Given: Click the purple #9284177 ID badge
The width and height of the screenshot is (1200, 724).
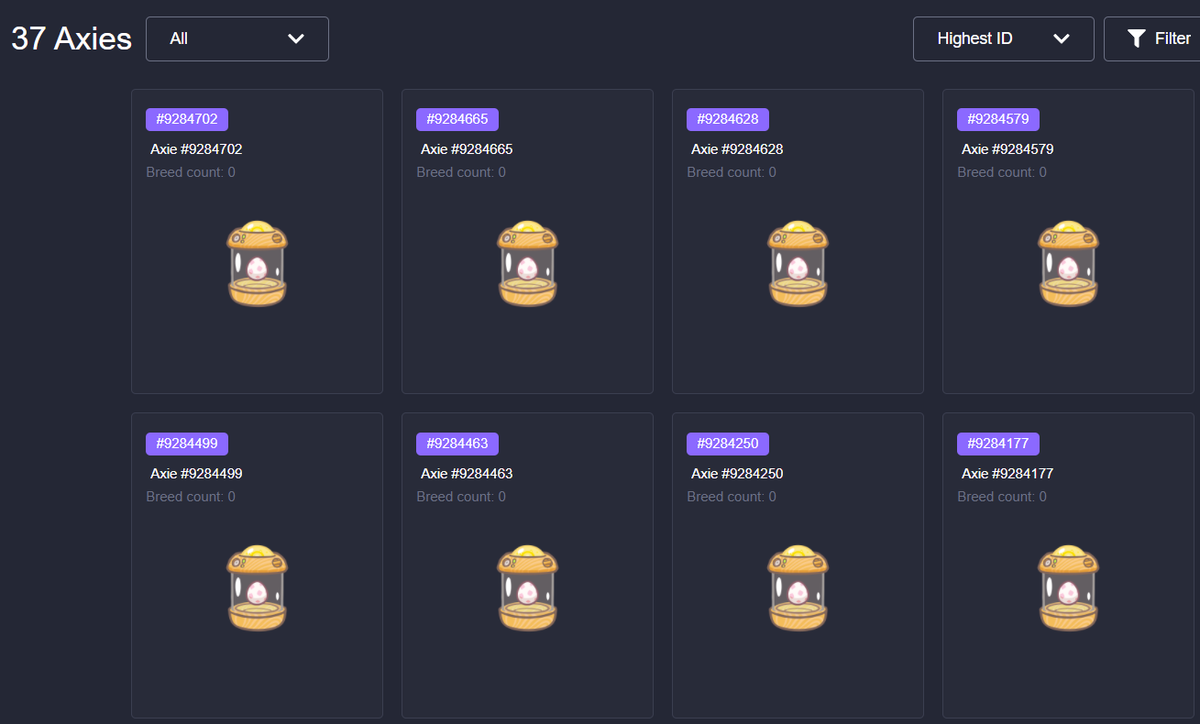Looking at the screenshot, I should [998, 444].
